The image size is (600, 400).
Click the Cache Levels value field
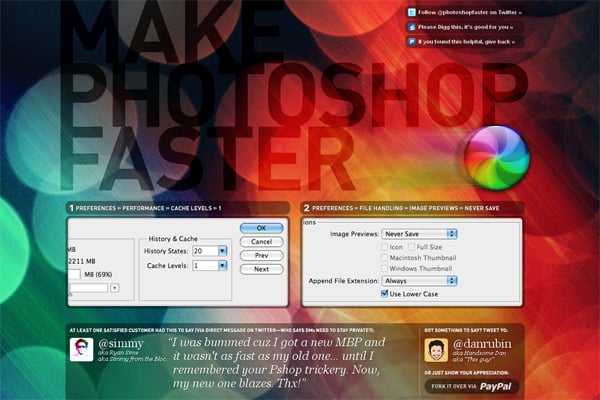(x=205, y=266)
